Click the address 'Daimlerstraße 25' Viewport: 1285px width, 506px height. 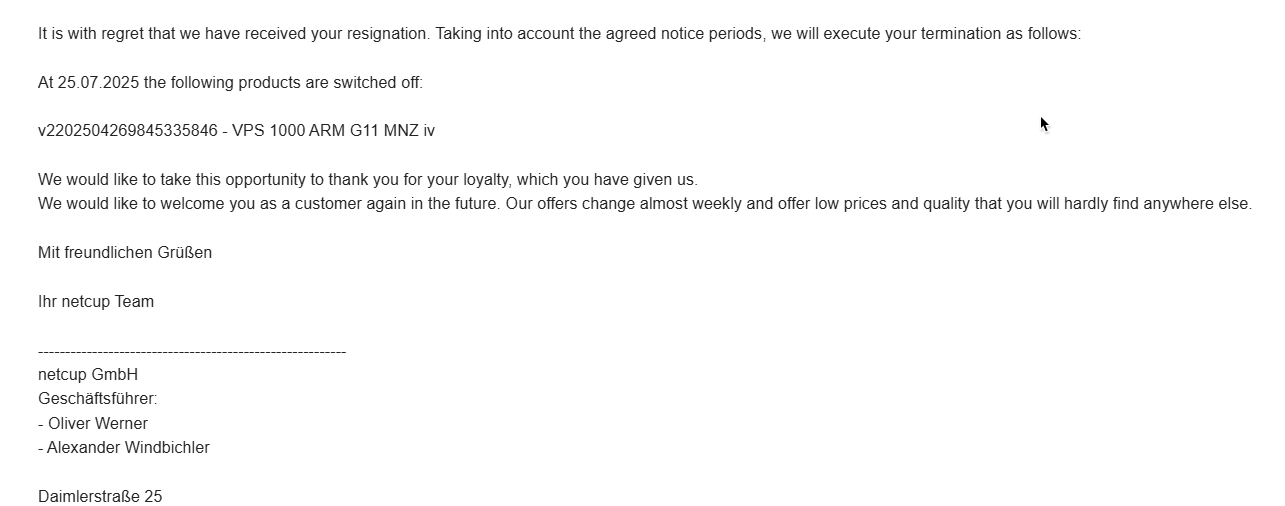point(100,497)
